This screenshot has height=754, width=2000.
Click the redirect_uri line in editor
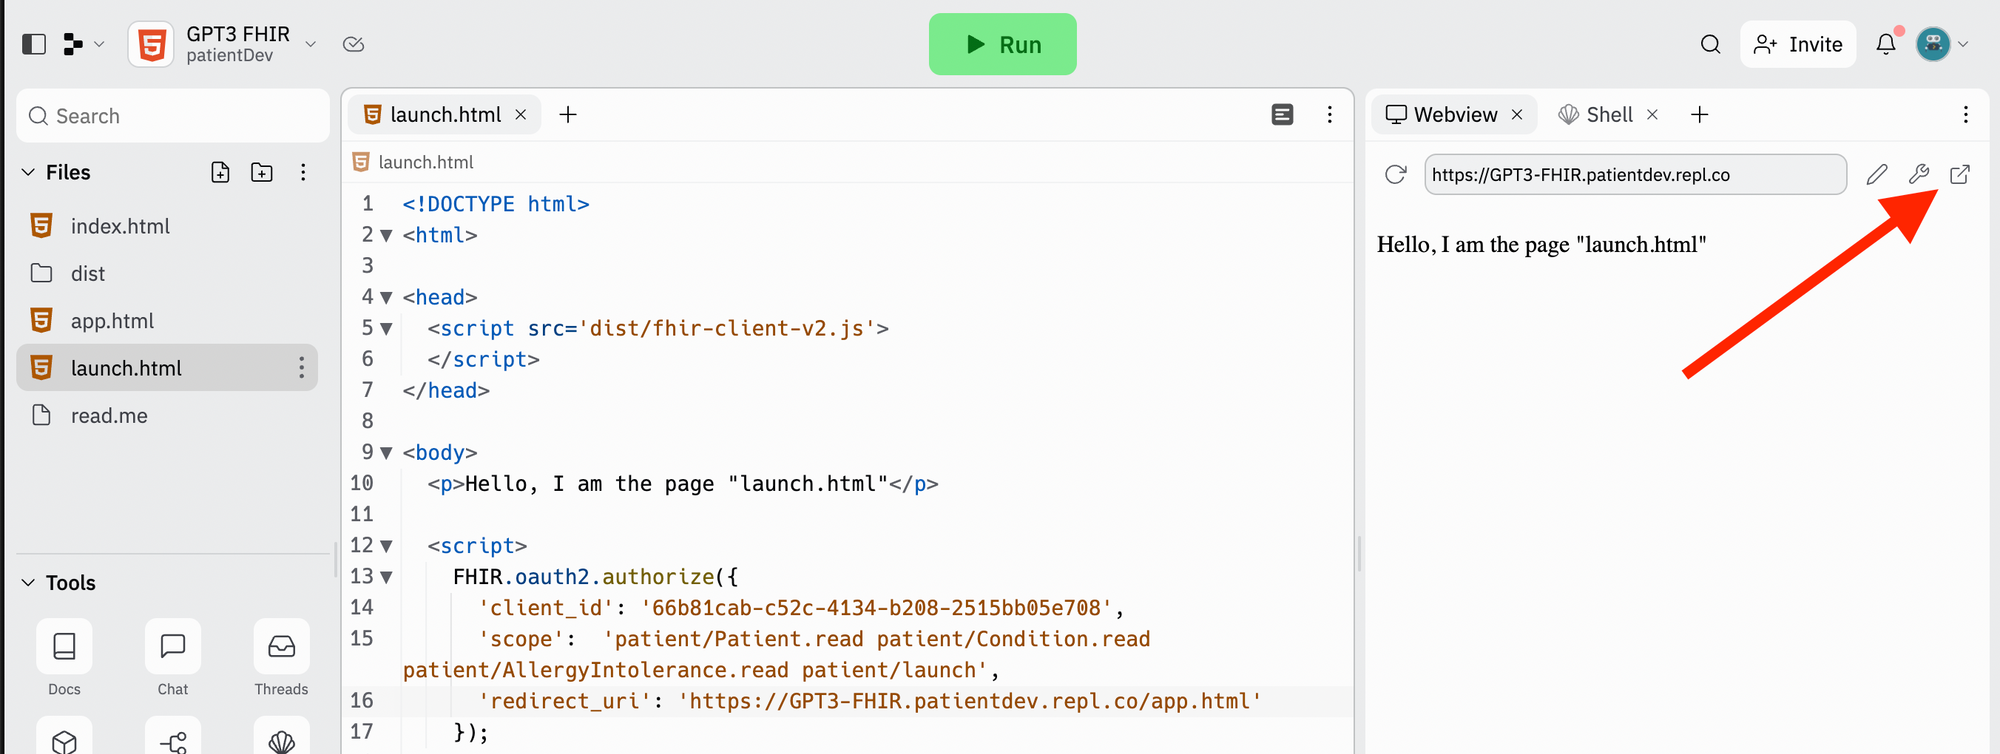pyautogui.click(x=870, y=701)
